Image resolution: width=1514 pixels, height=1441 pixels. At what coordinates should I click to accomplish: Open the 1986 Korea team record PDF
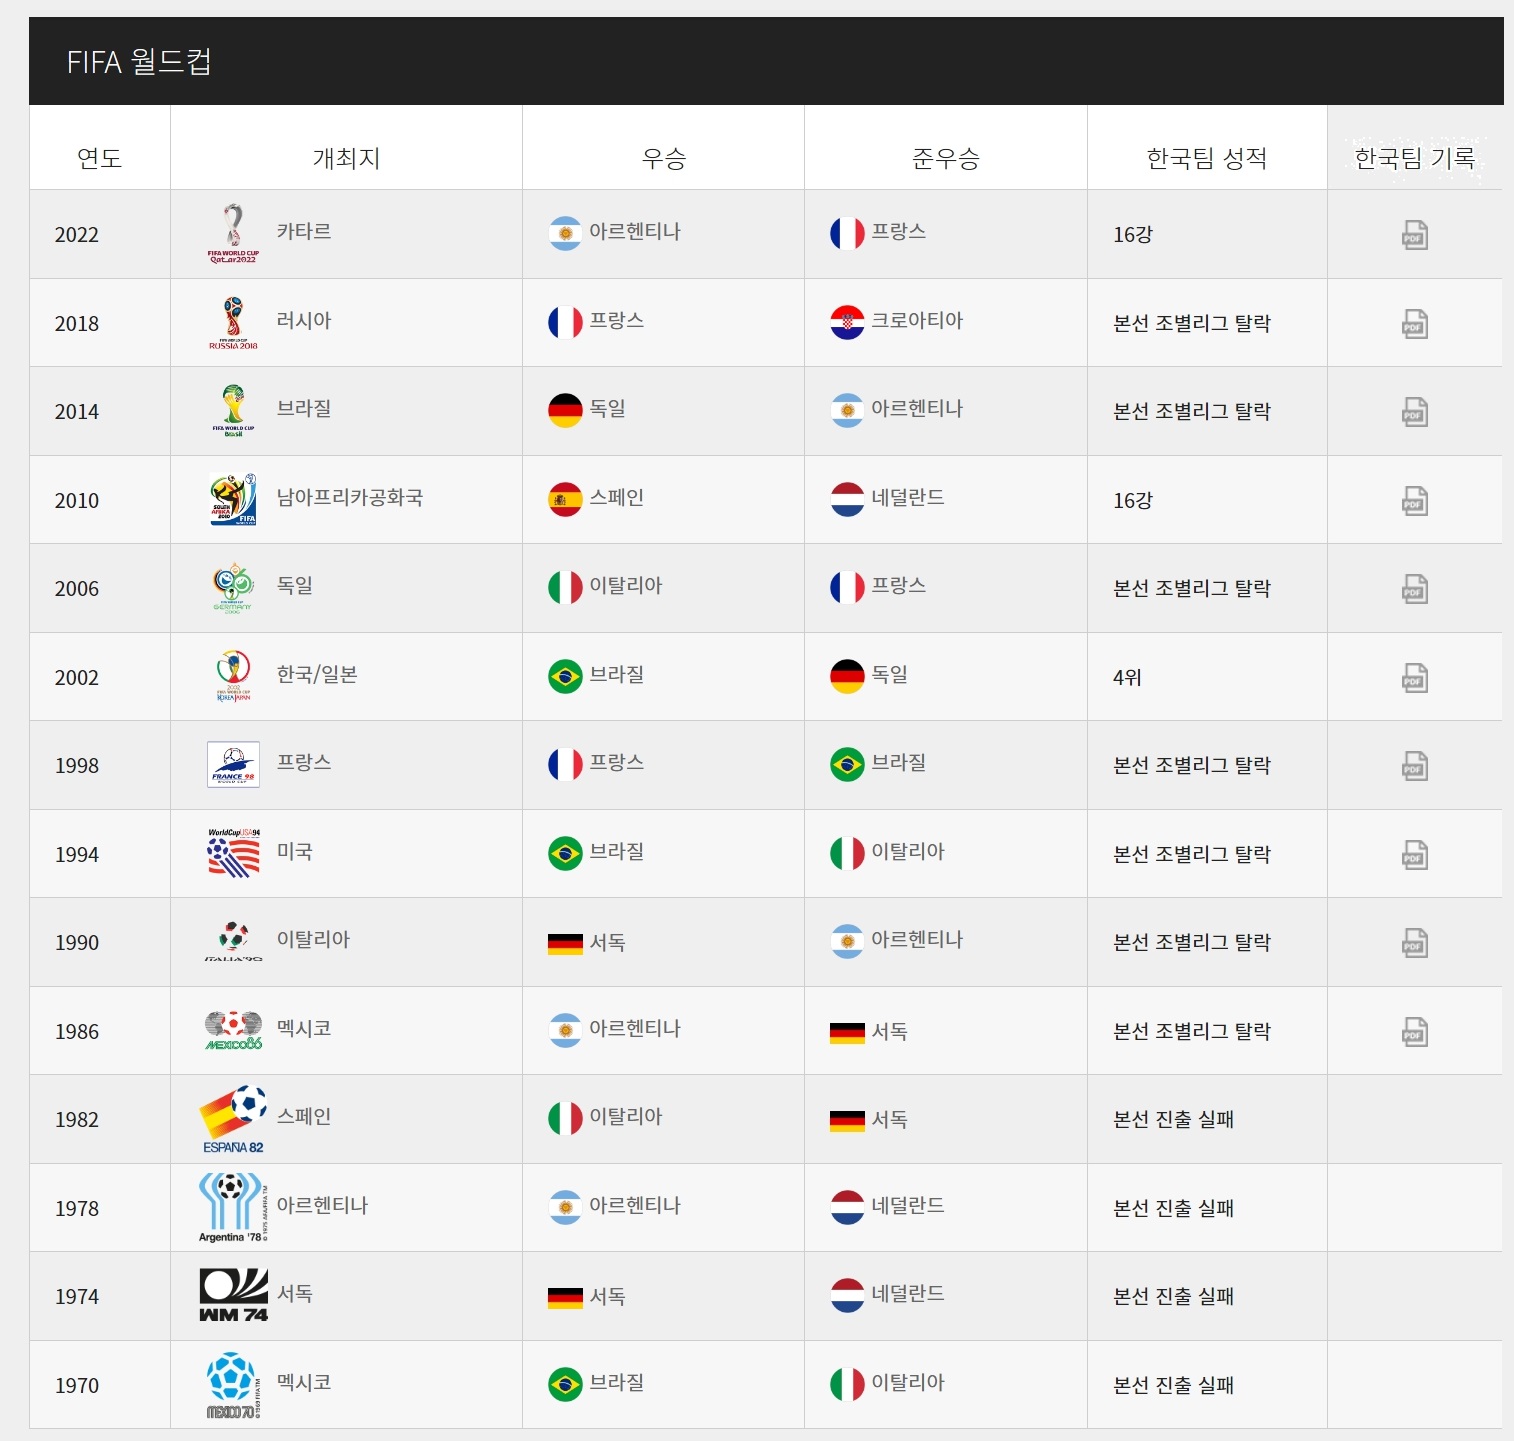[x=1414, y=1032]
